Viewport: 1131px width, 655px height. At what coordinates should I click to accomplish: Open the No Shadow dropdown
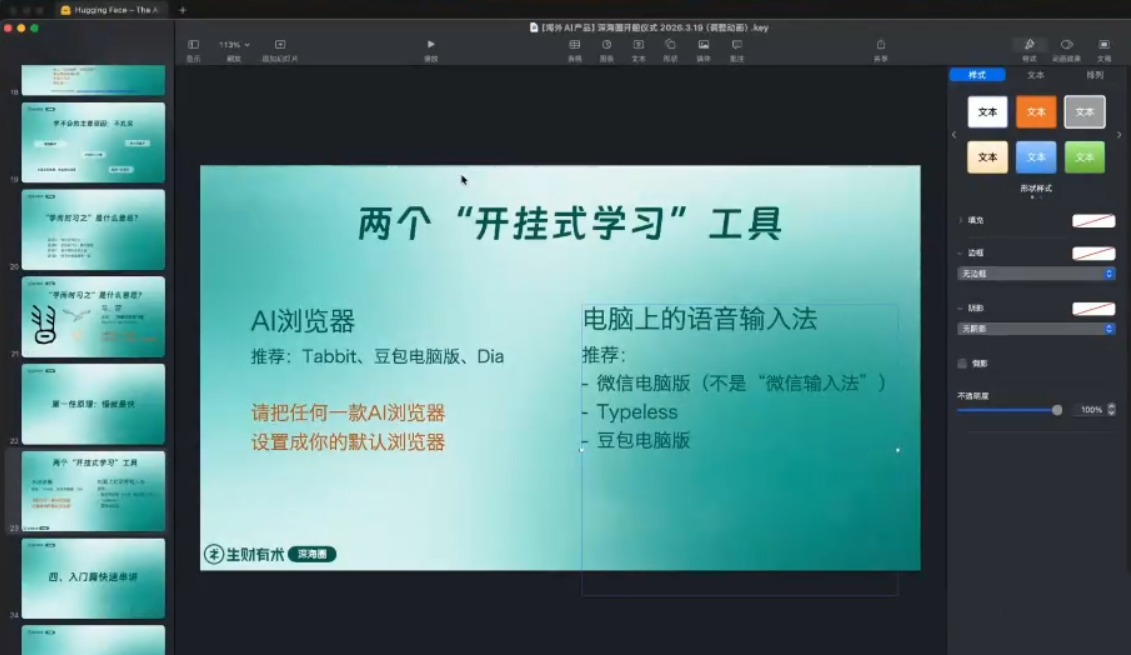pos(1035,328)
